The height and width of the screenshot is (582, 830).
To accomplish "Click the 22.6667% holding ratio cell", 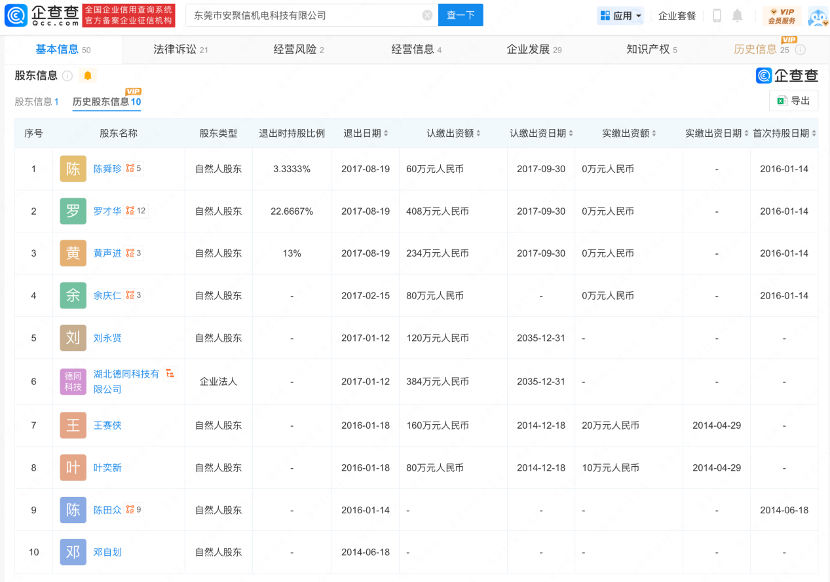I will tap(292, 211).
